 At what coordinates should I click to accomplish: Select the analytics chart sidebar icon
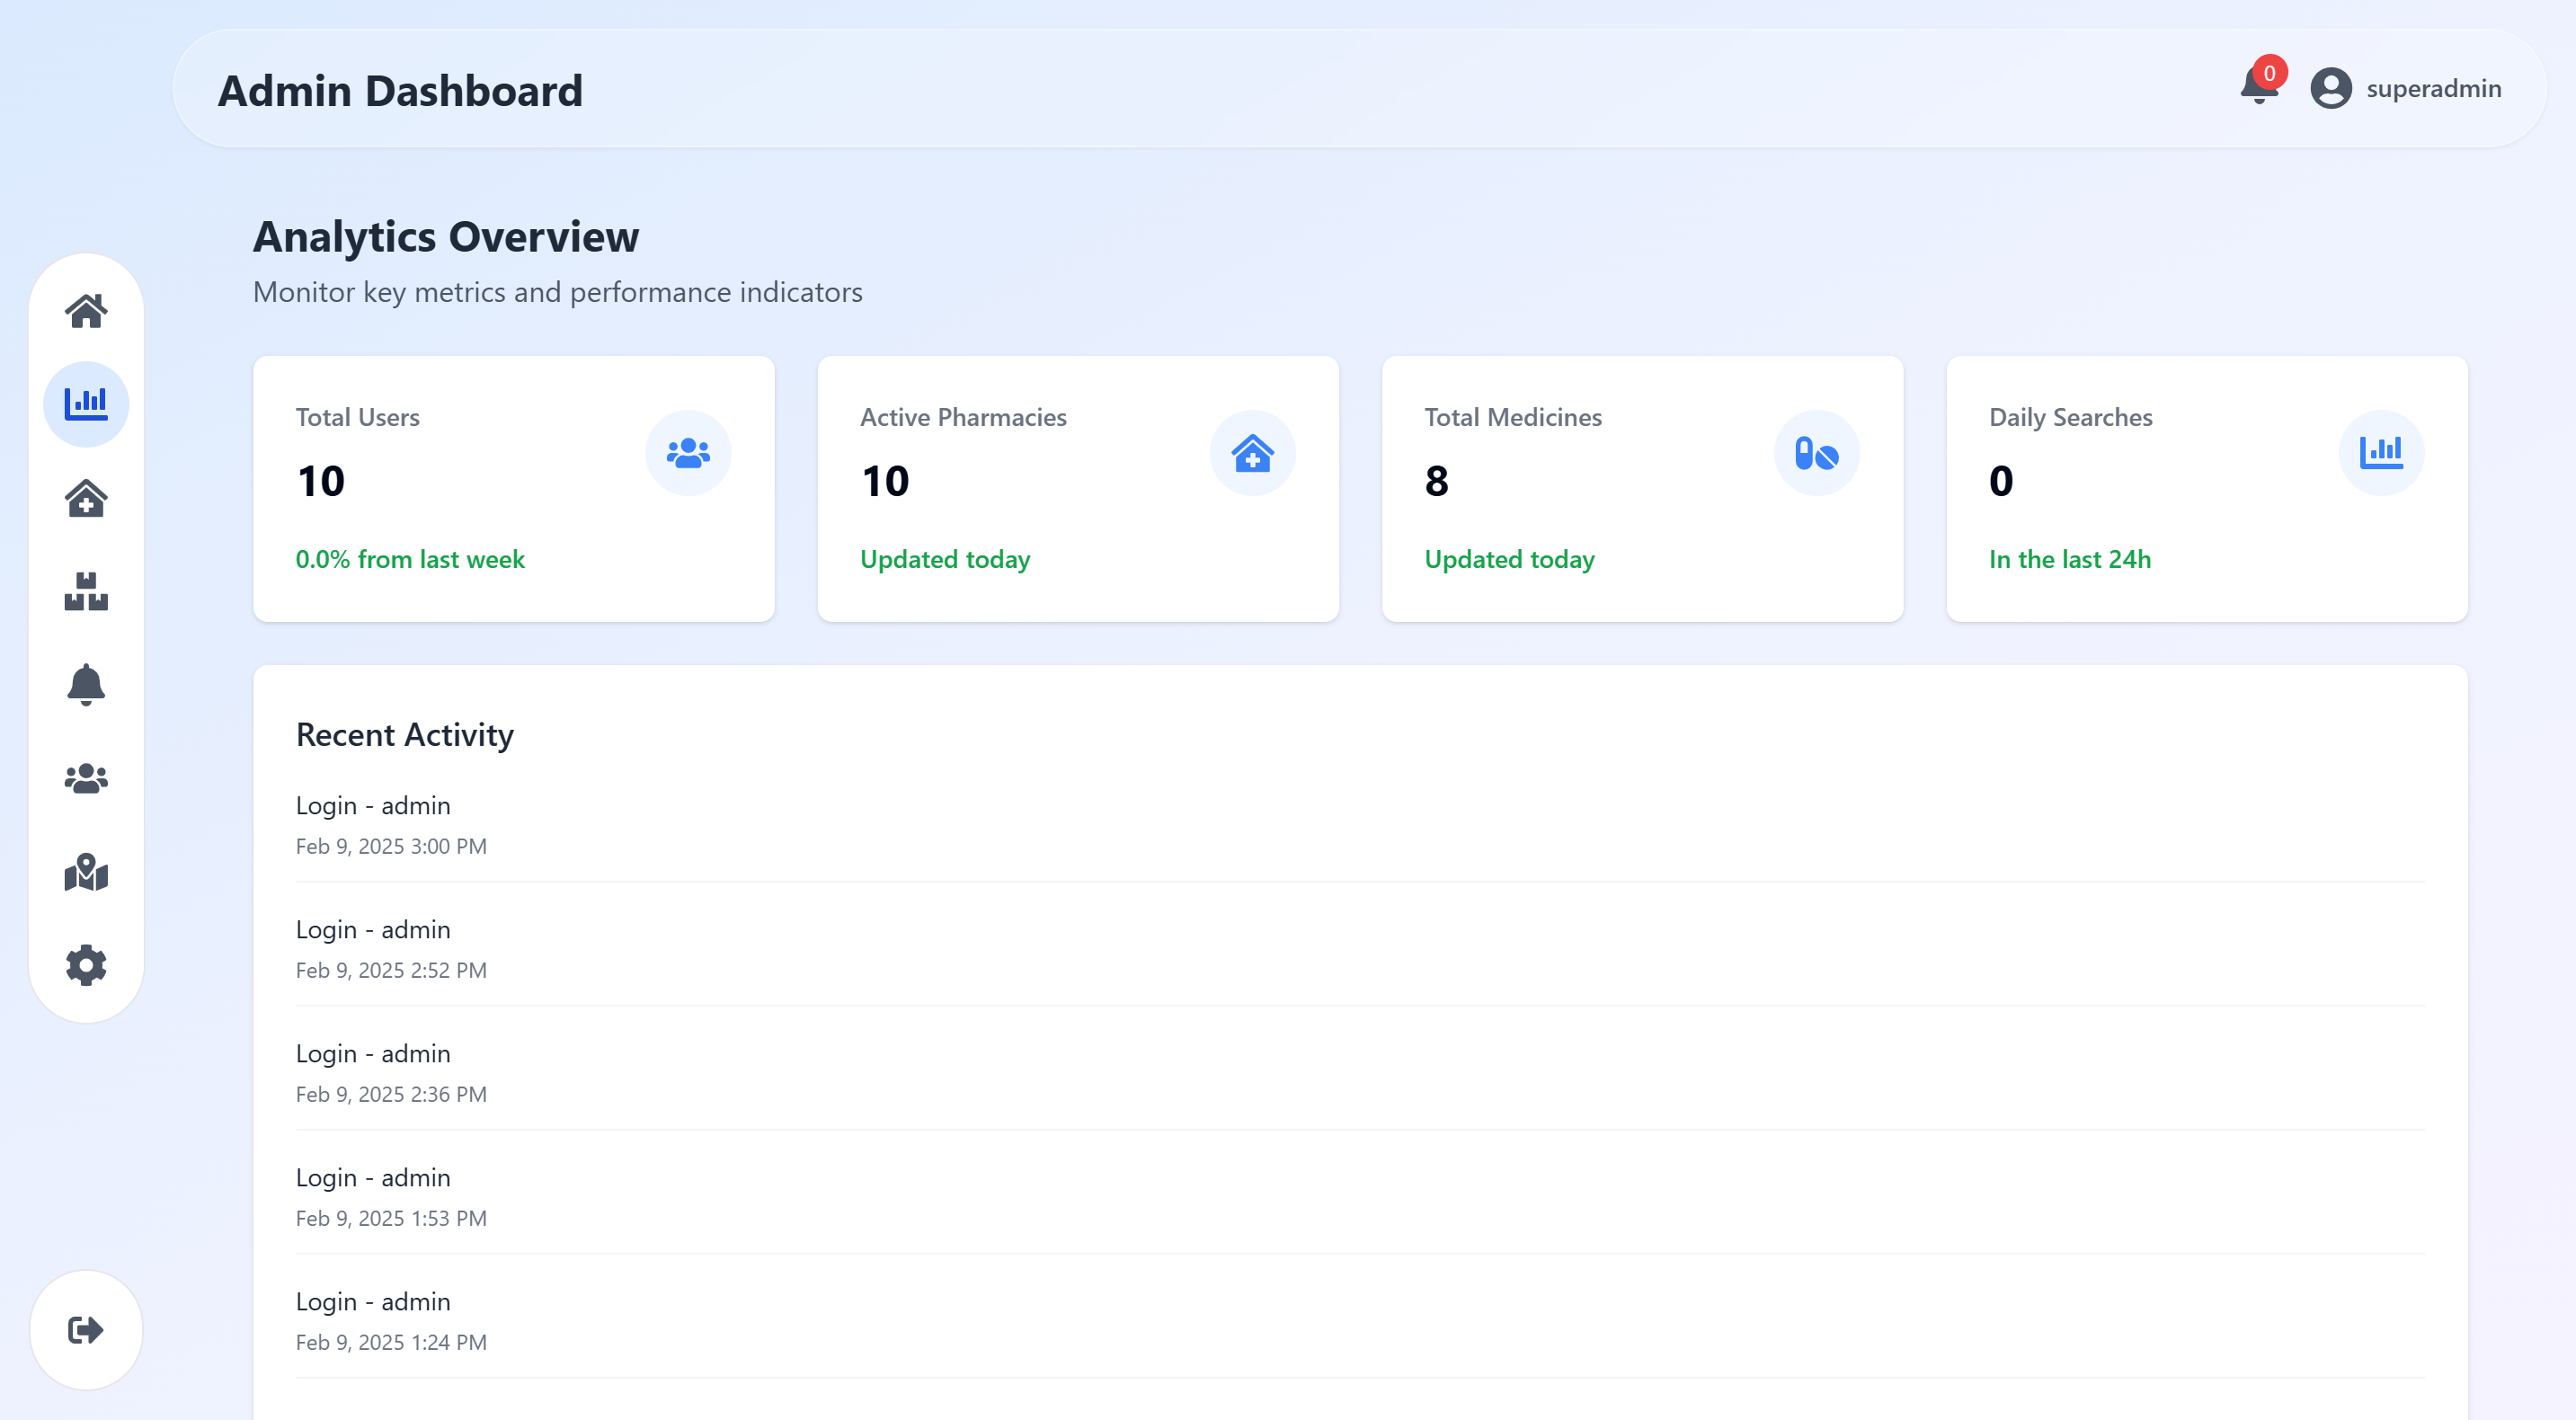(86, 404)
